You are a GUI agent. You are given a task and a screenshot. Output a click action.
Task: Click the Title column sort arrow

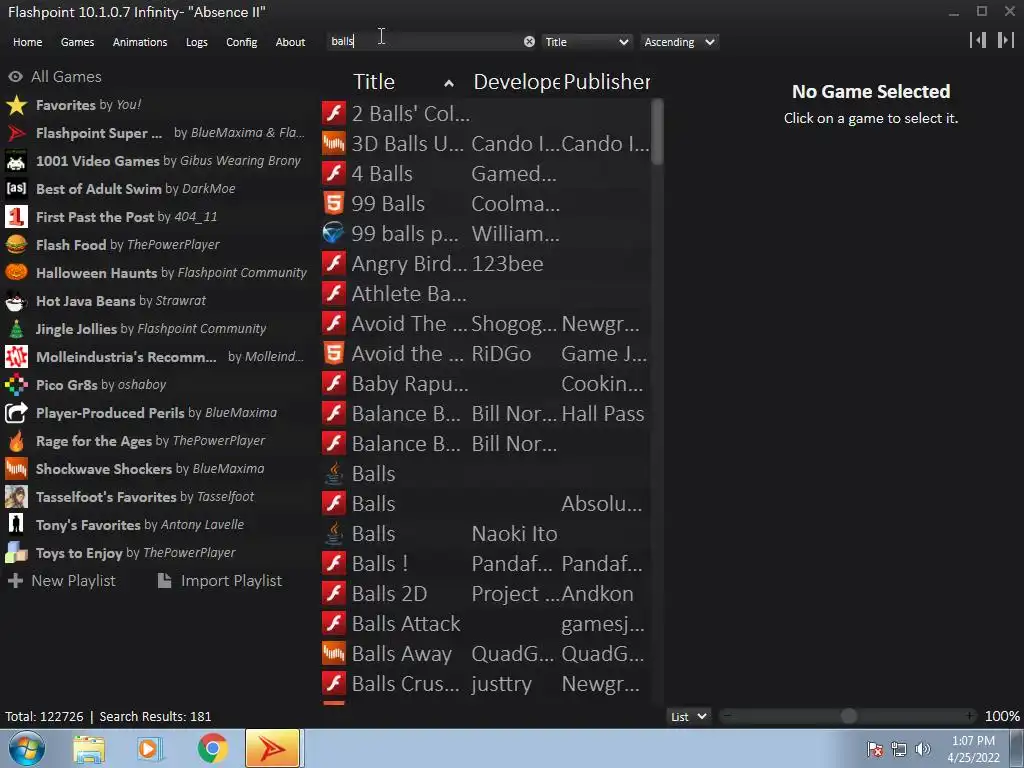[x=449, y=83]
